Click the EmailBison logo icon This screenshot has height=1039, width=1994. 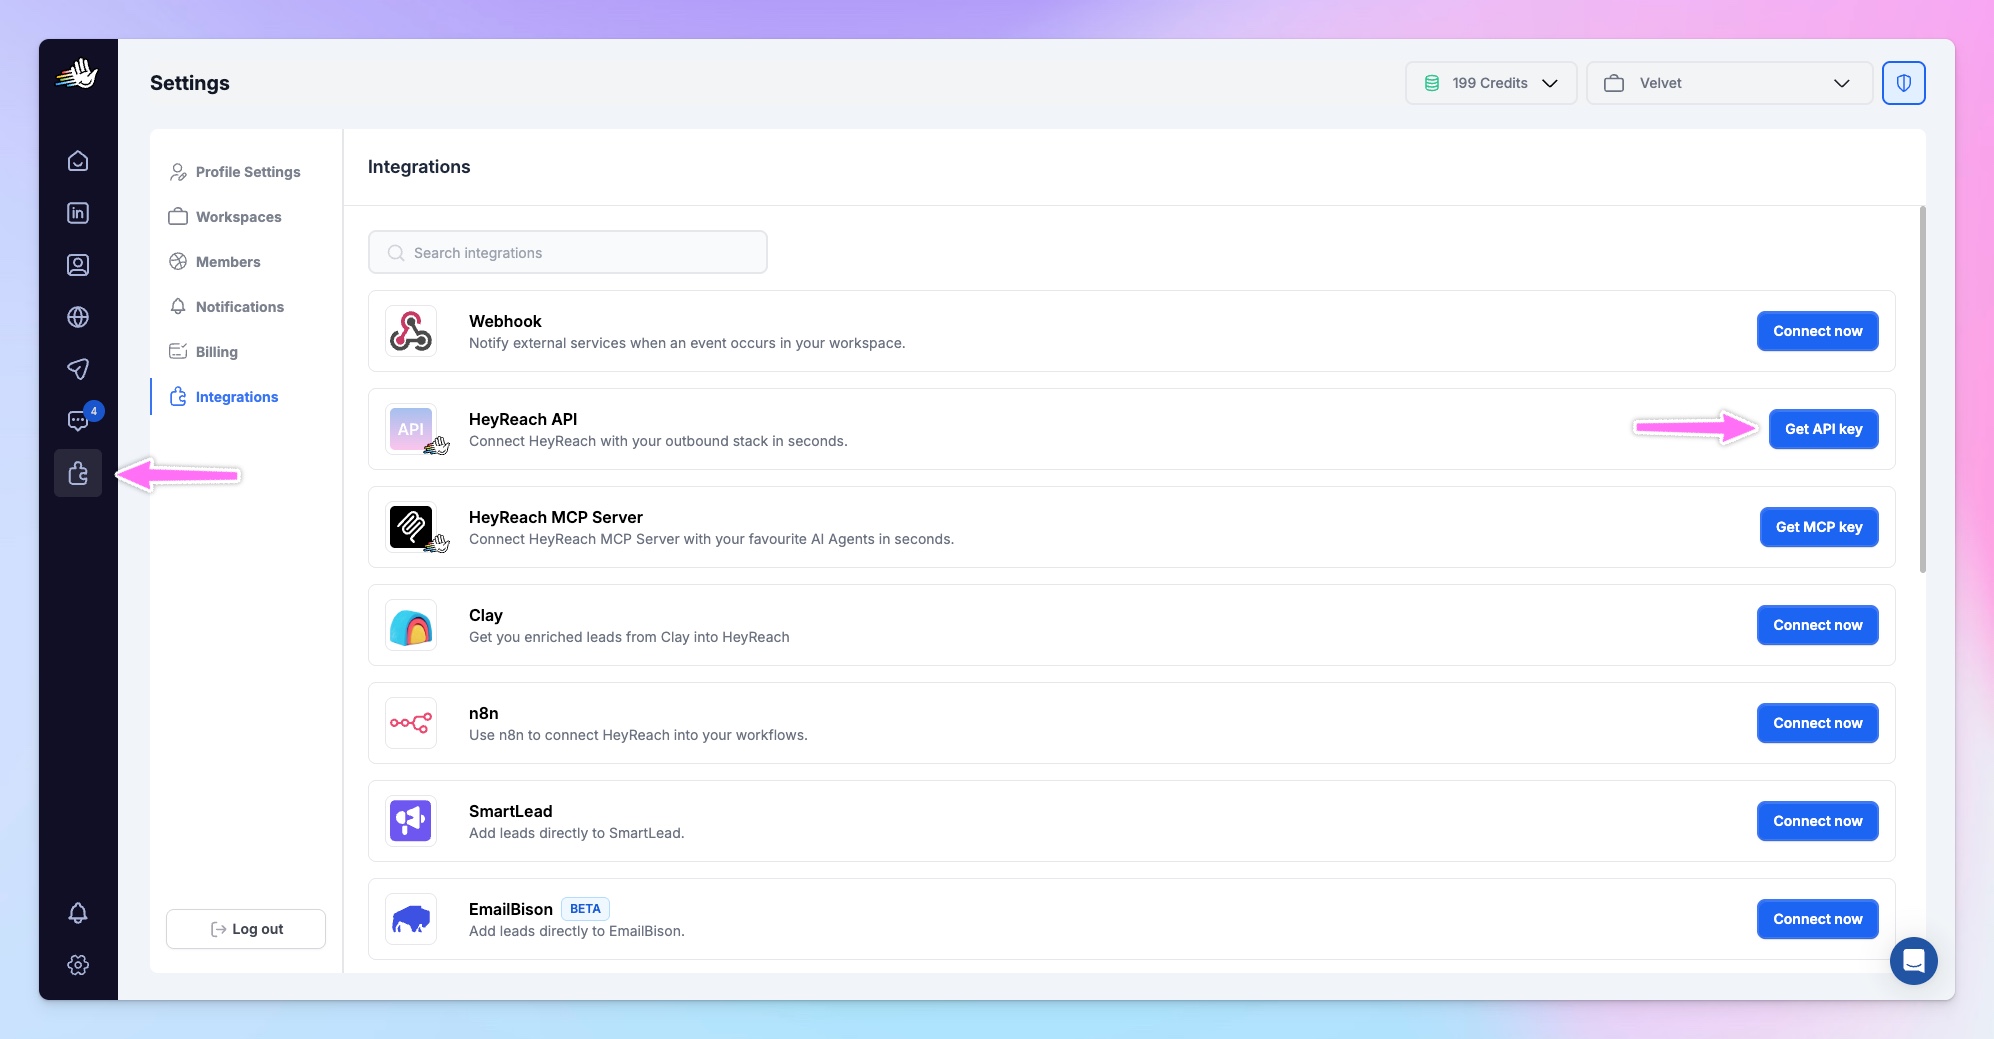point(411,919)
